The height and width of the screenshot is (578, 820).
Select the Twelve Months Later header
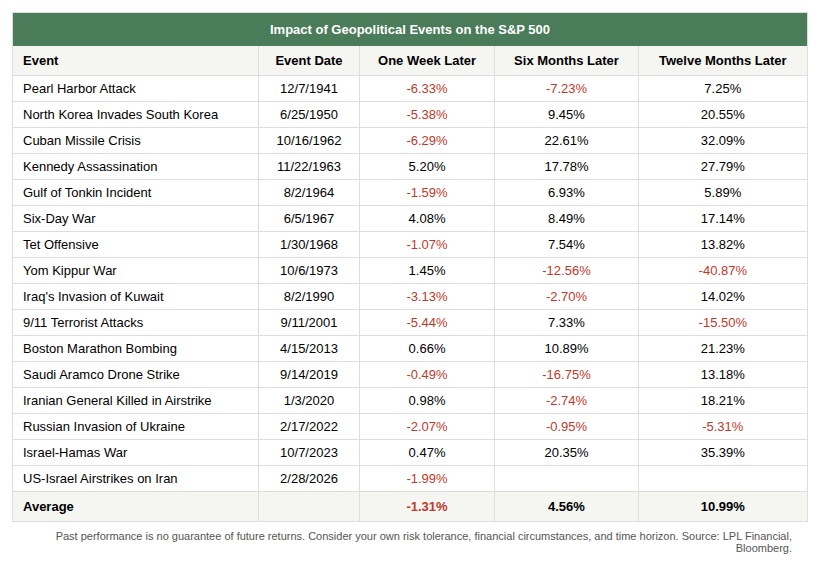(x=722, y=61)
